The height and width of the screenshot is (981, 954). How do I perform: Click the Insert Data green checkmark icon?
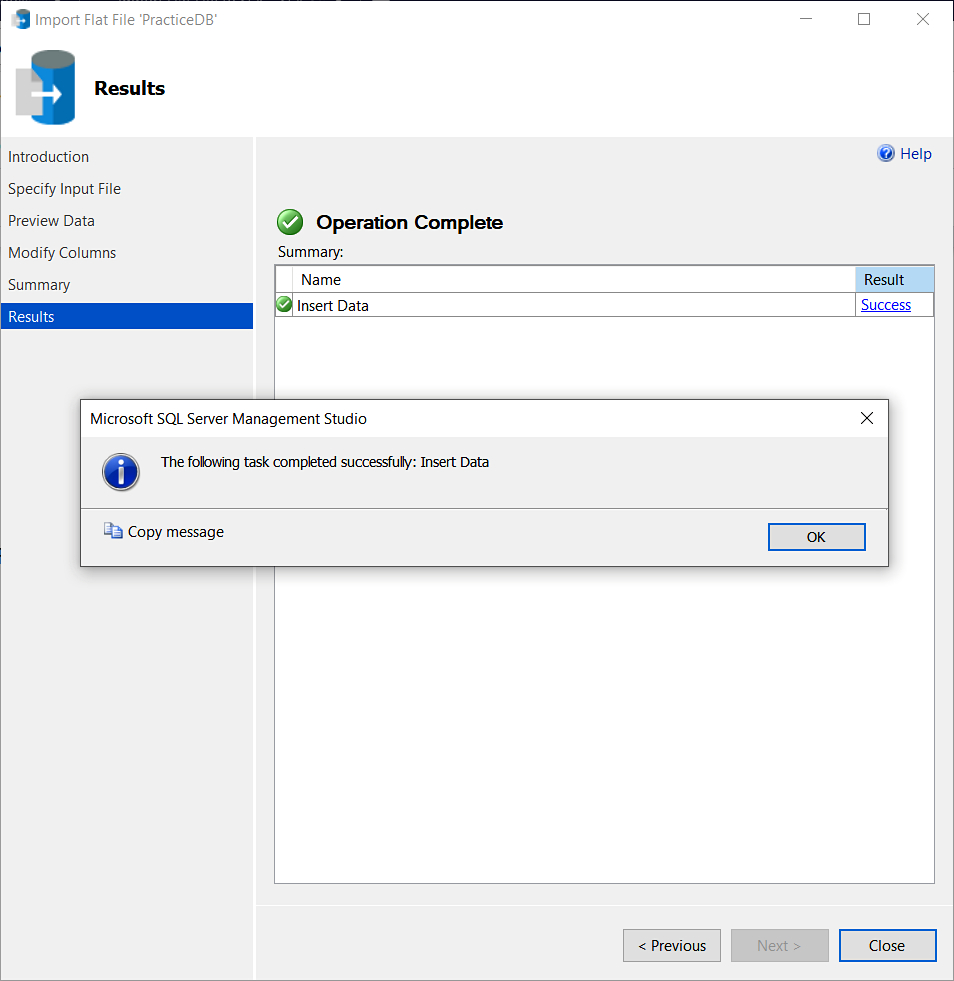coord(284,304)
